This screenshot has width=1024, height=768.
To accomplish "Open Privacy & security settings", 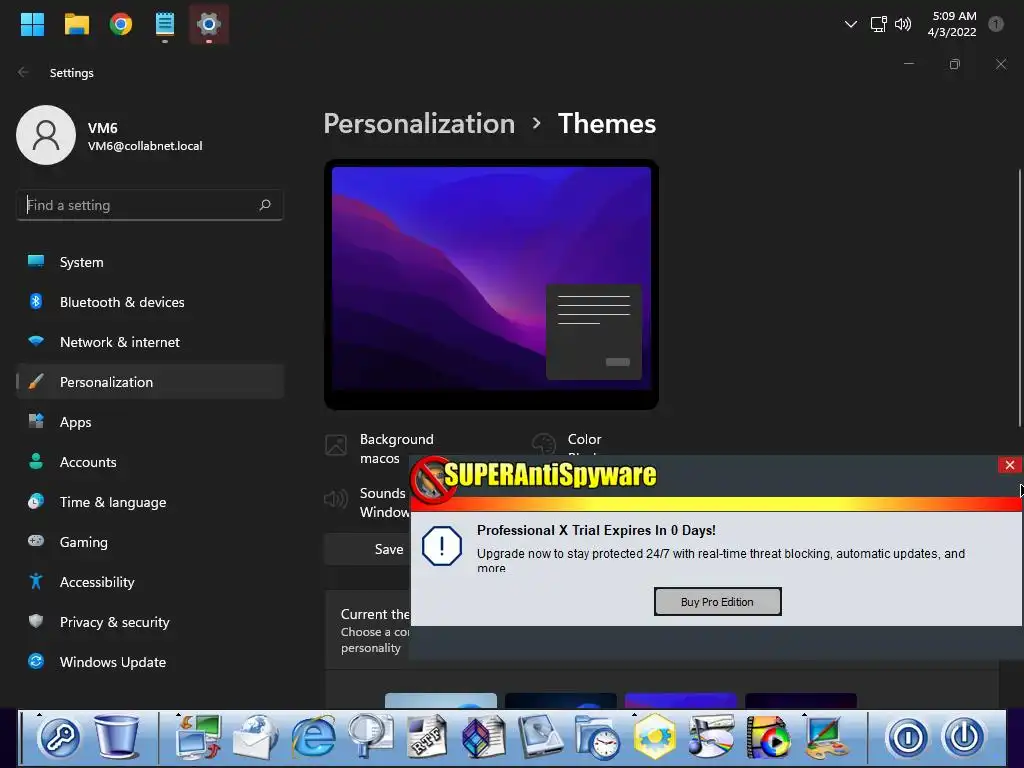I will point(150,622).
